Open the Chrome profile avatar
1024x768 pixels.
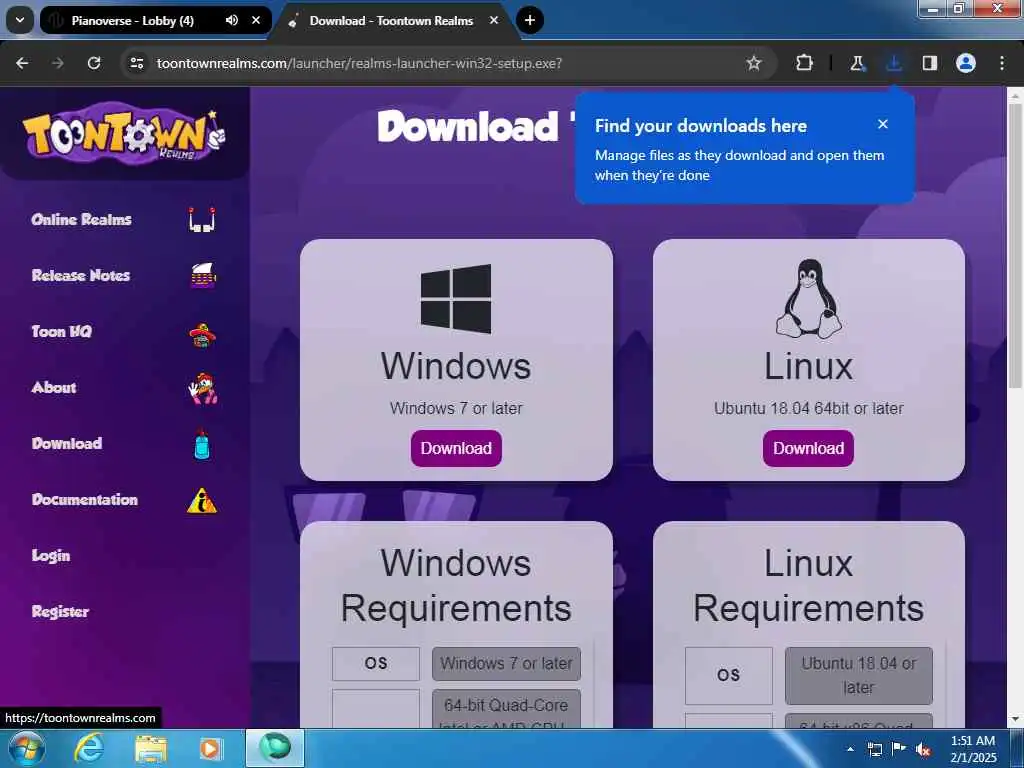[966, 63]
